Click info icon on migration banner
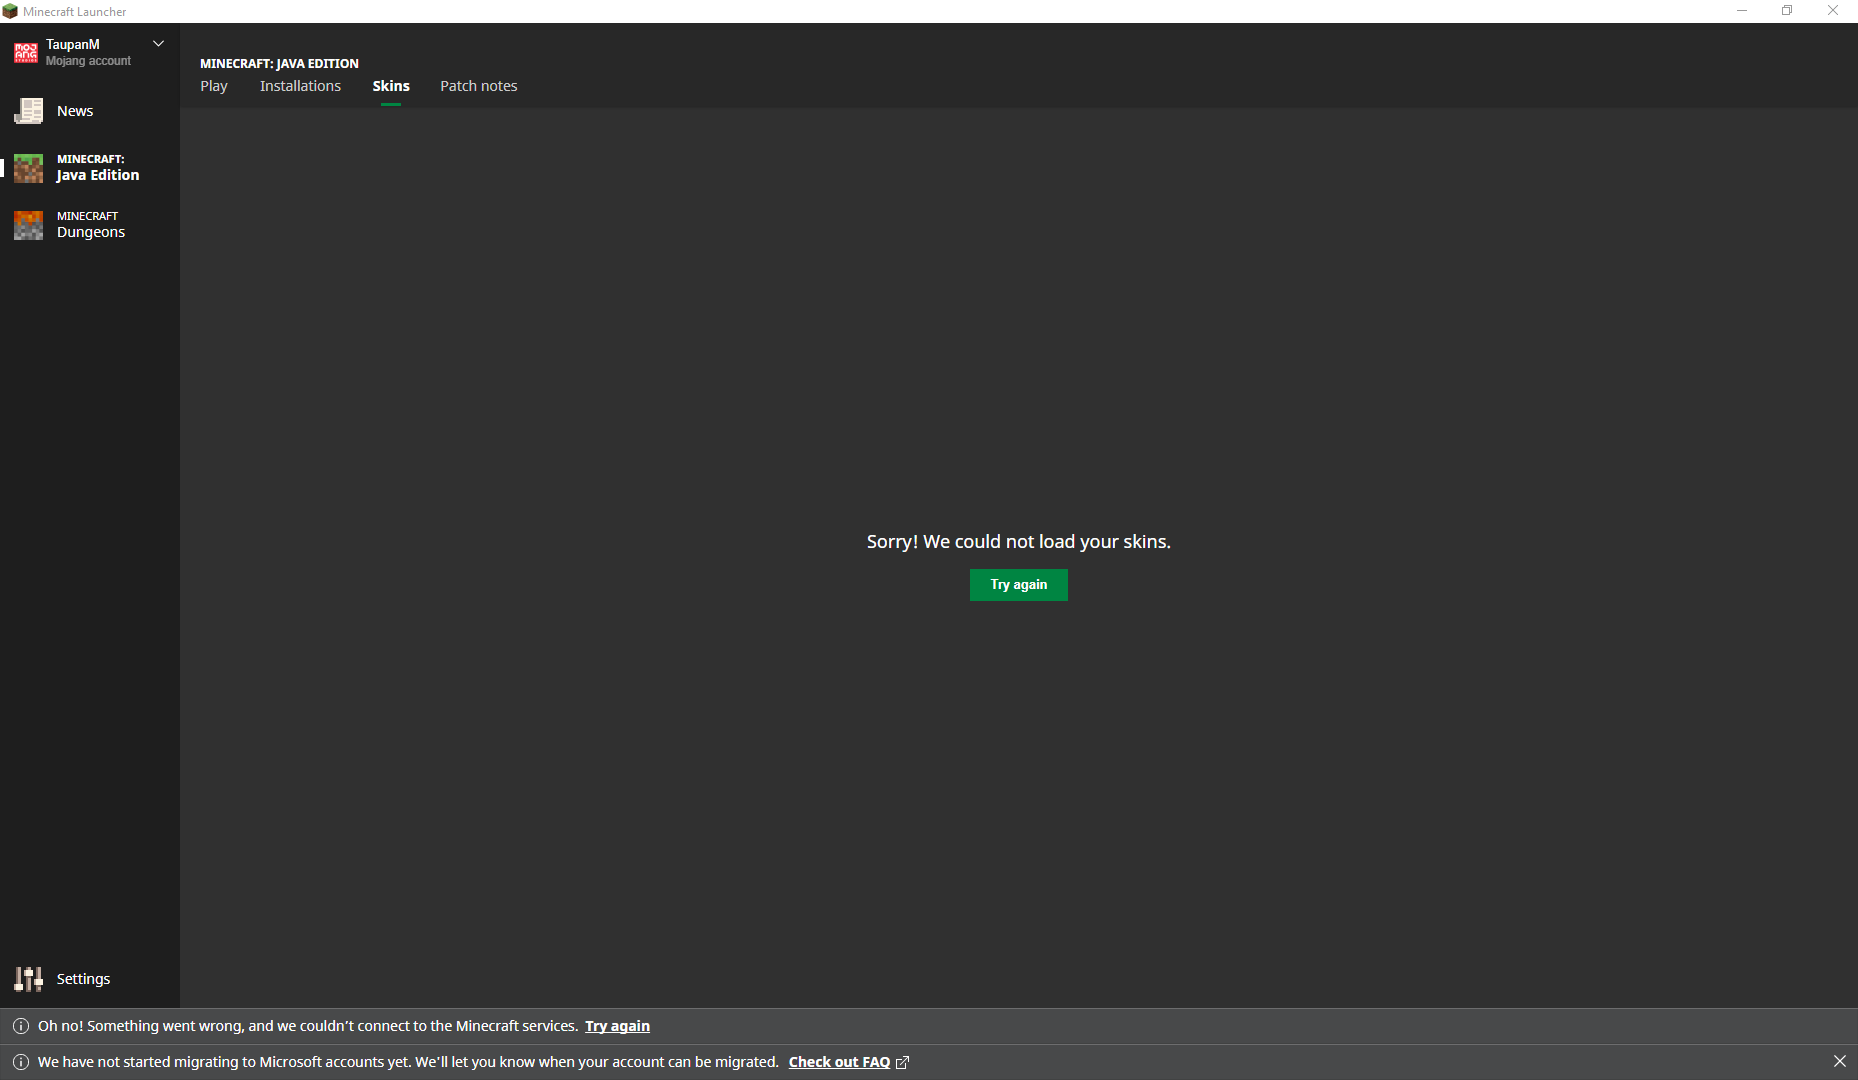Viewport: 1858px width, 1080px height. (20, 1062)
